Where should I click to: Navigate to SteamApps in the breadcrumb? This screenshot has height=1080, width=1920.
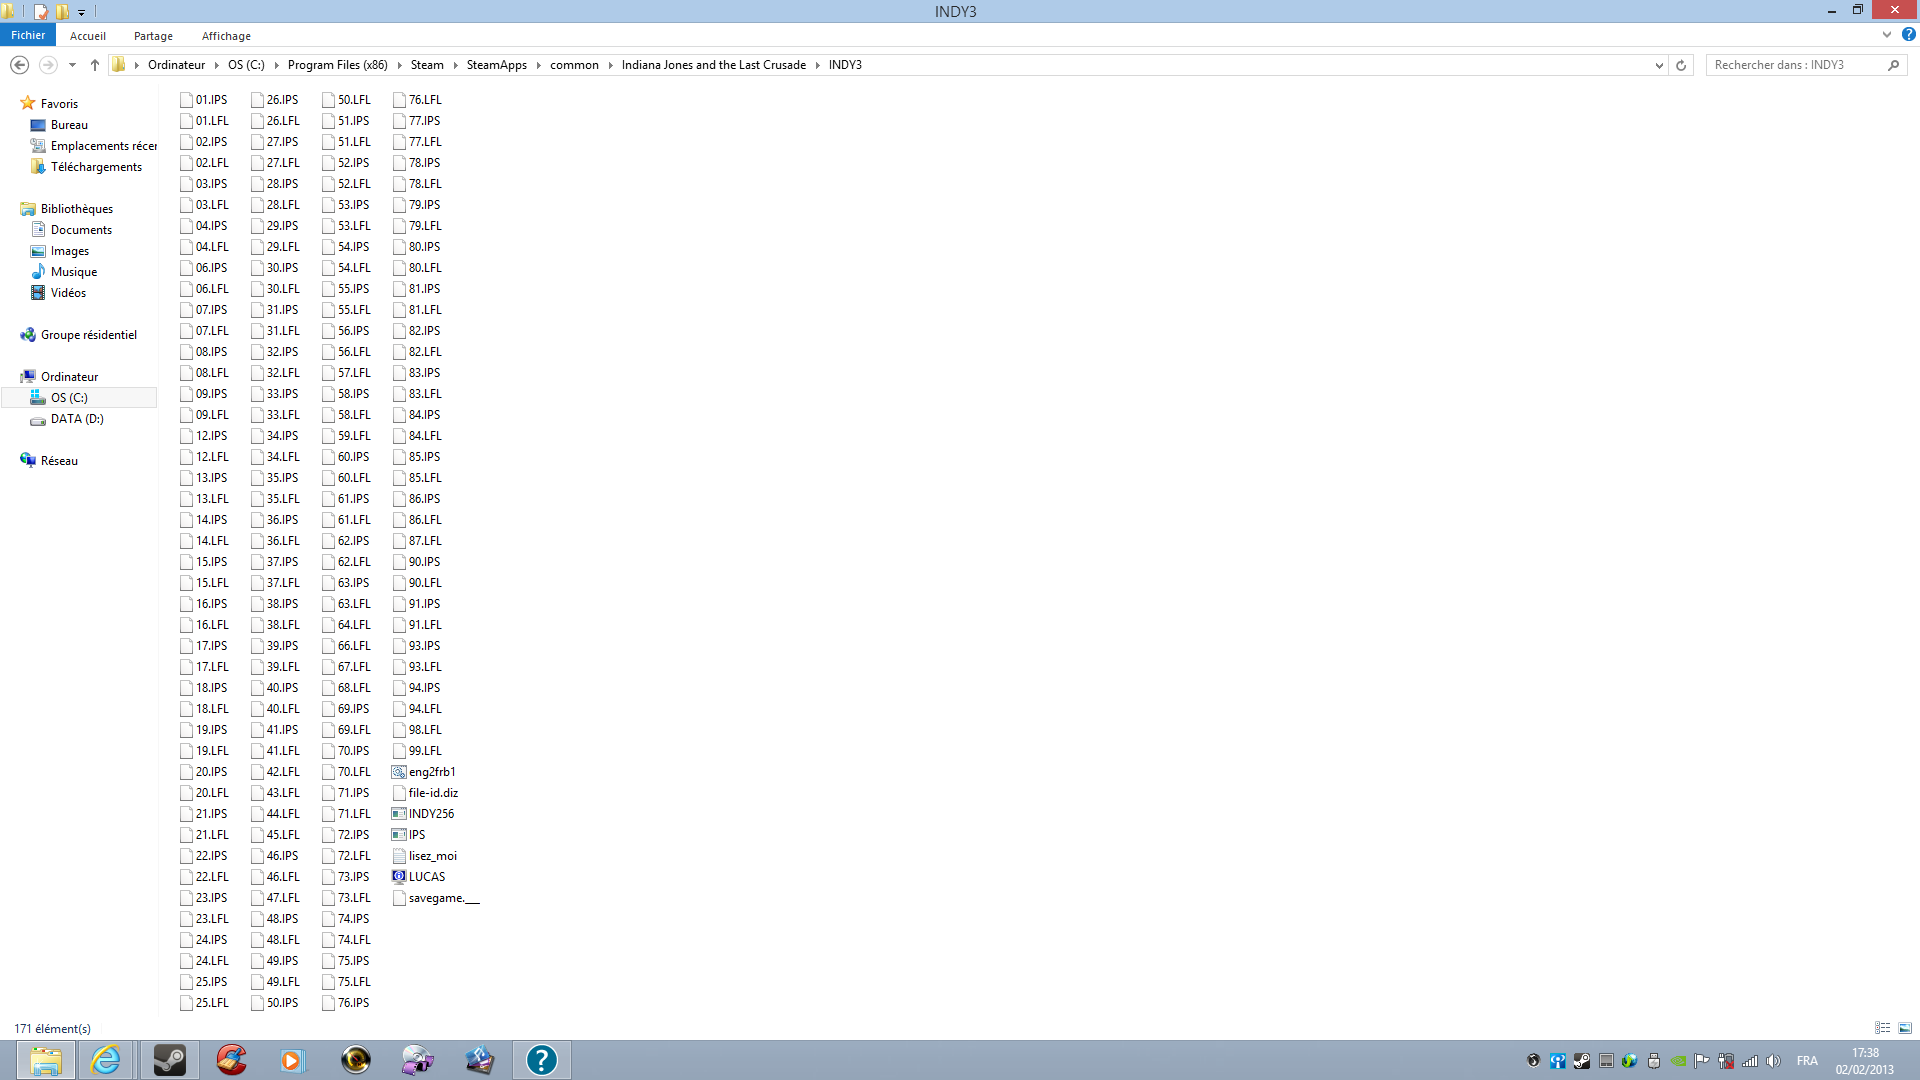496,65
